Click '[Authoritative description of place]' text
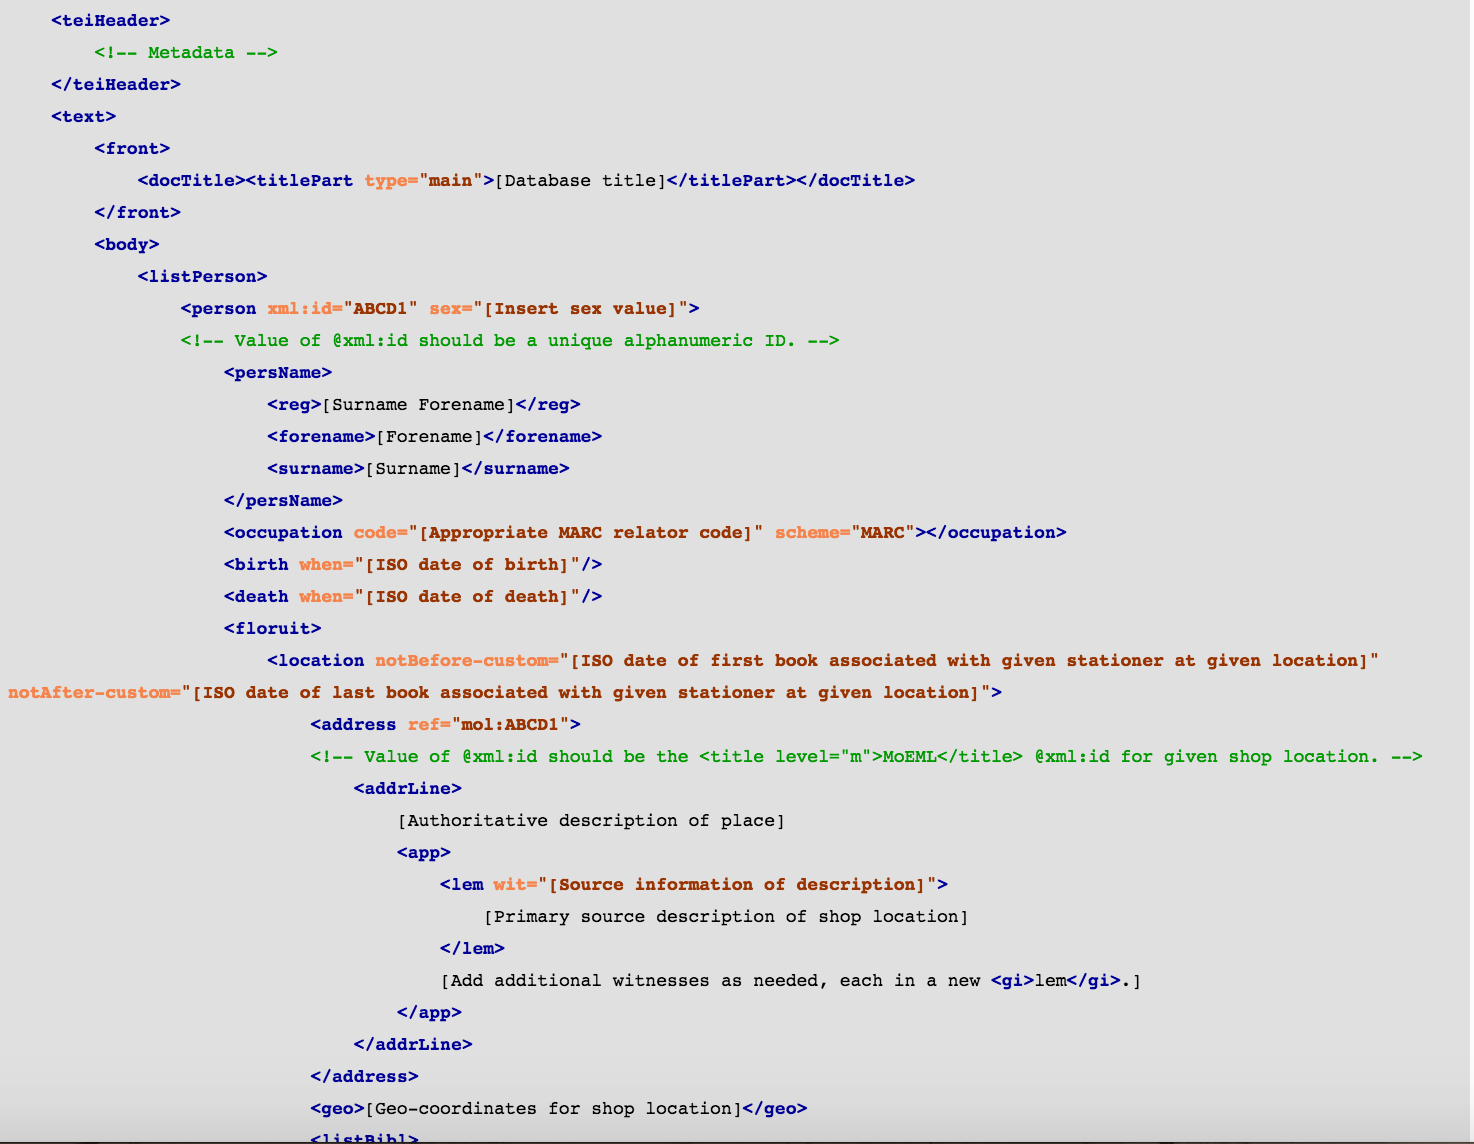The image size is (1474, 1144). point(591,820)
